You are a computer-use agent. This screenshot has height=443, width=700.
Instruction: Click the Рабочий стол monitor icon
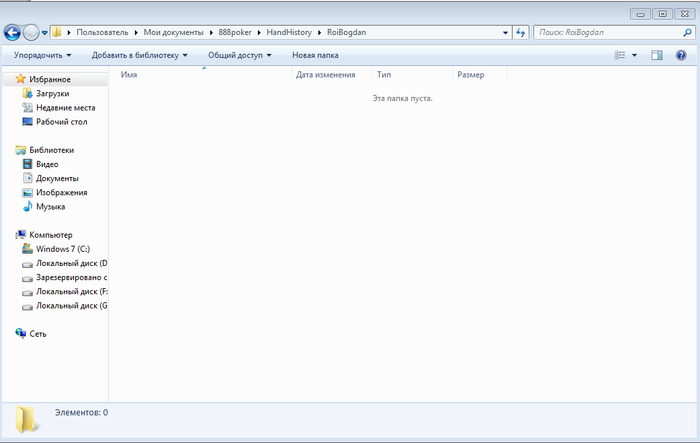[x=28, y=121]
